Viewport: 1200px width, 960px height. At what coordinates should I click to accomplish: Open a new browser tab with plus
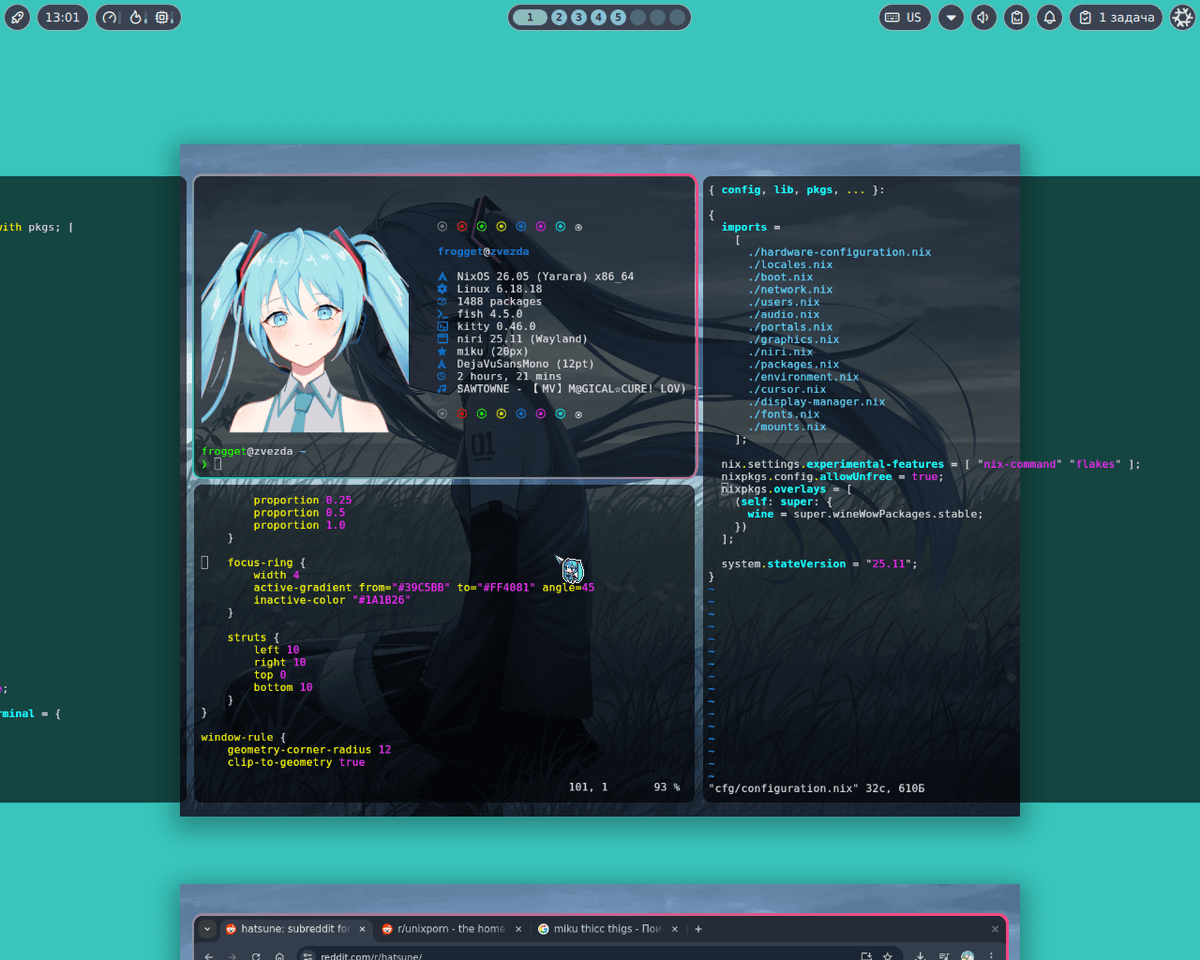[x=698, y=929]
